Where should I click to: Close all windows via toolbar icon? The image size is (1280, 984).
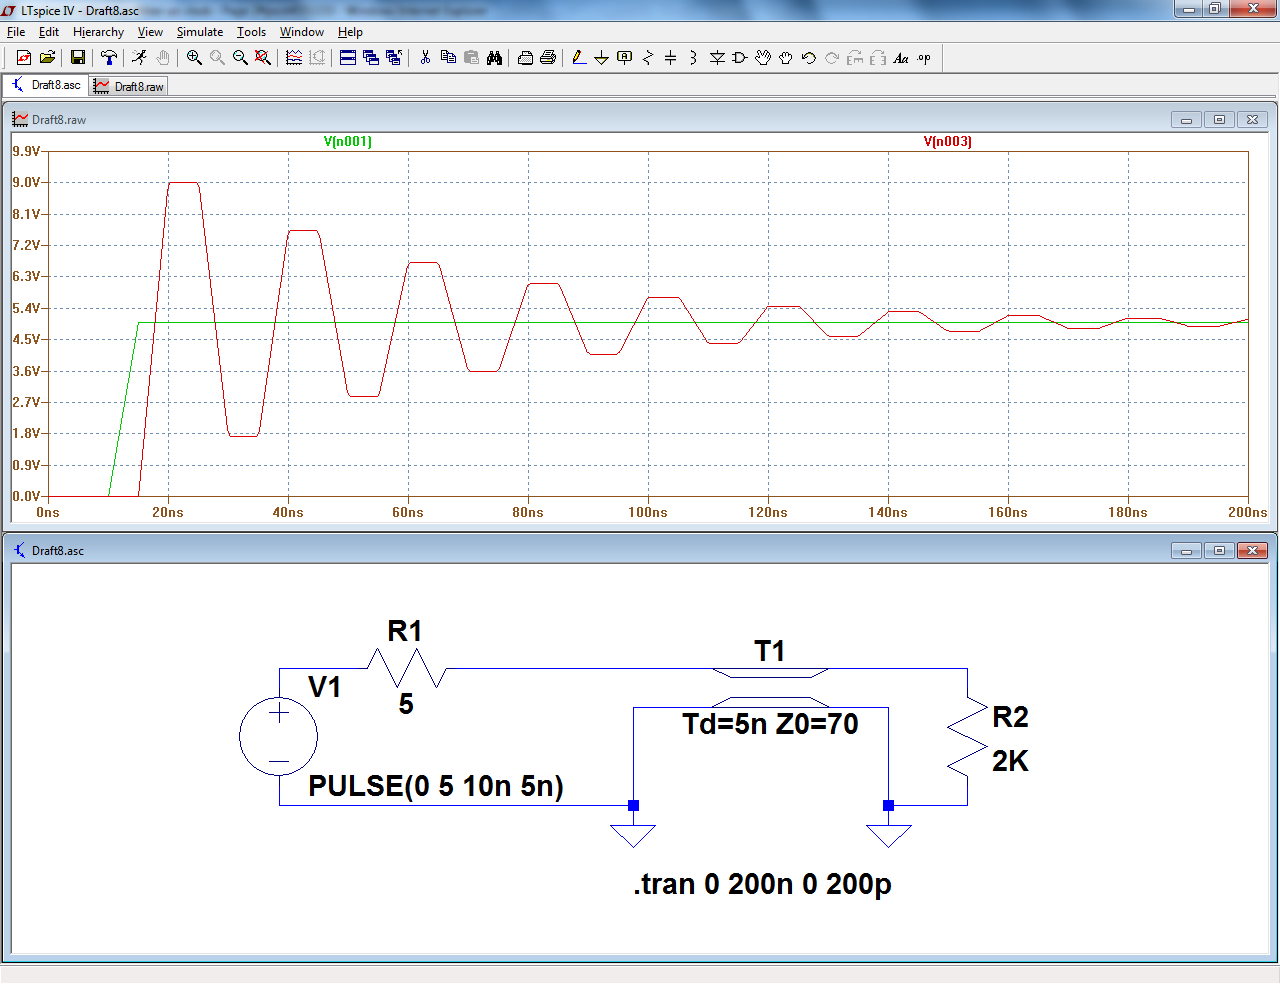(x=394, y=58)
